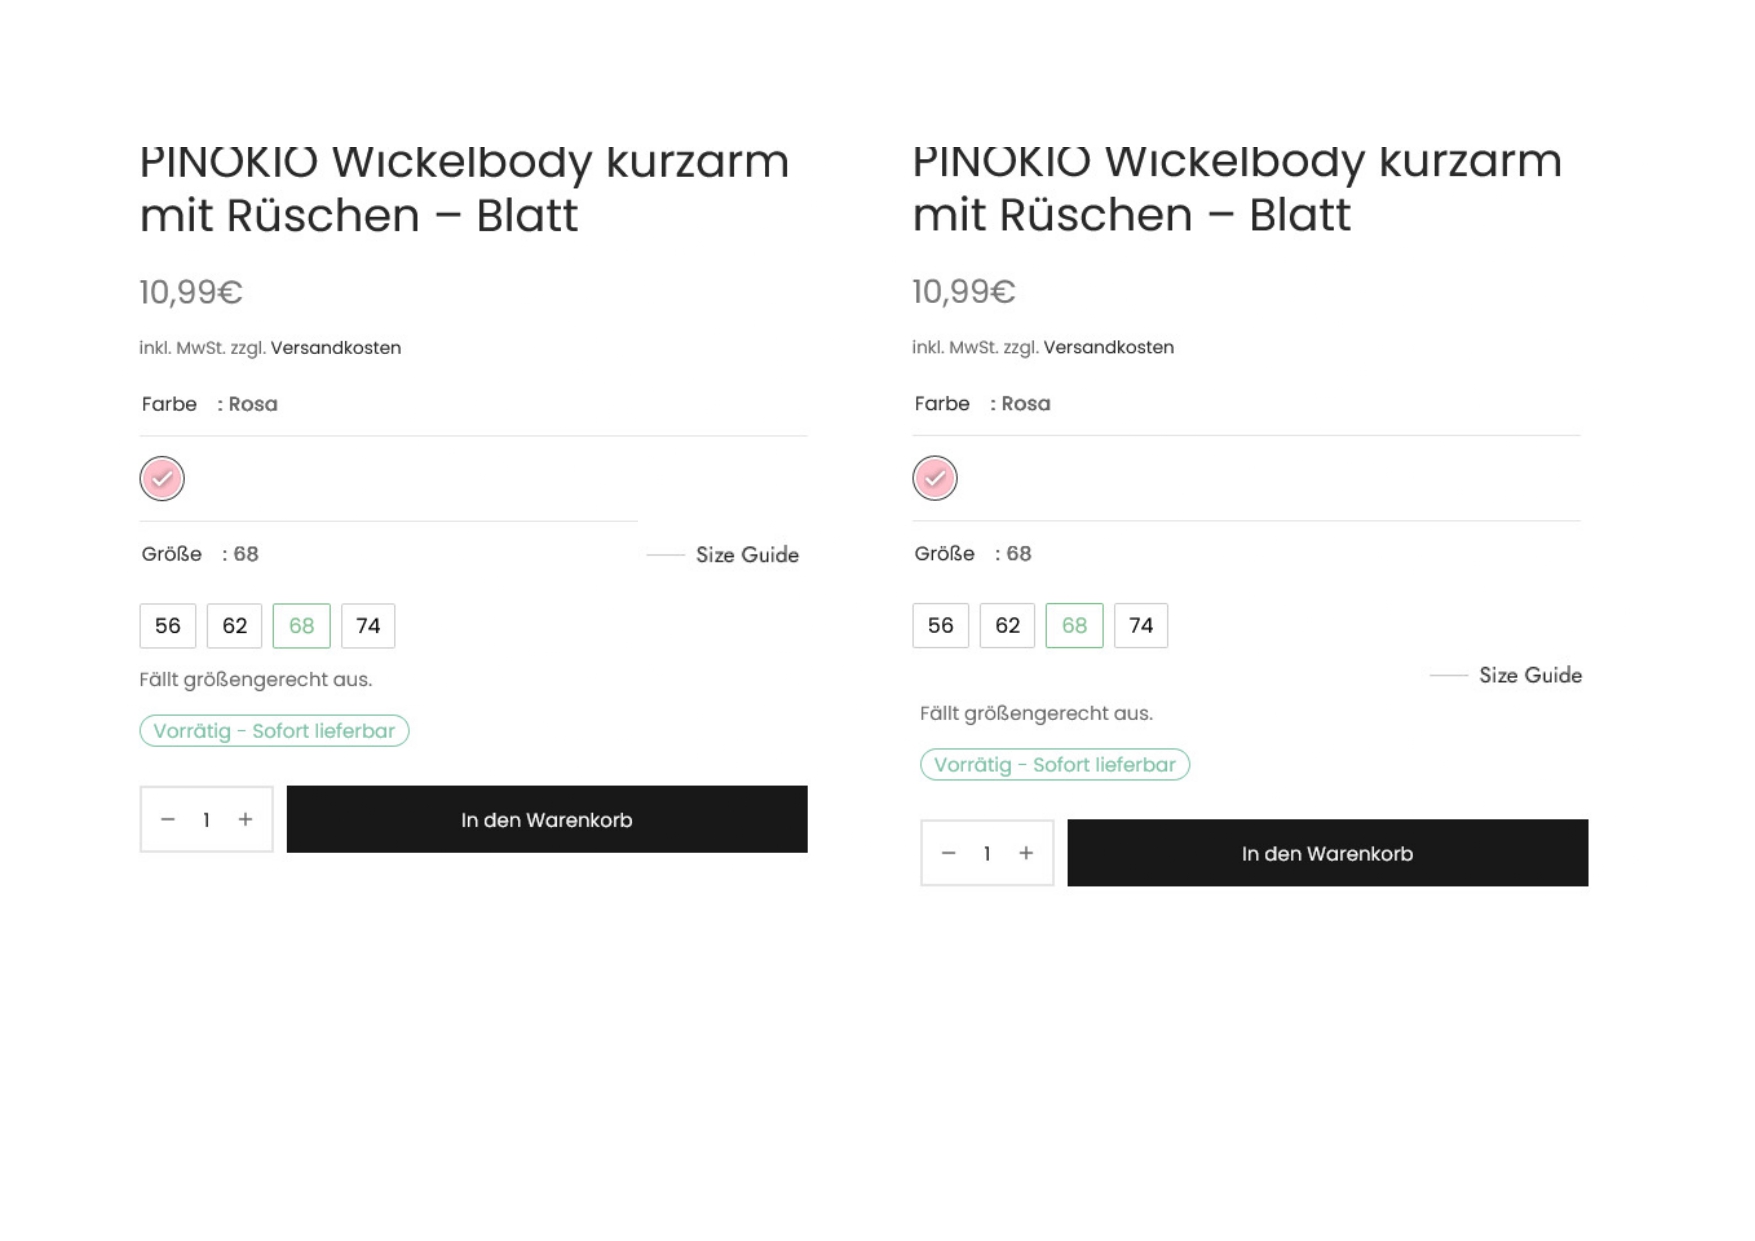1755x1241 pixels.
Task: Pick size 74 in left panel
Action: tap(368, 626)
